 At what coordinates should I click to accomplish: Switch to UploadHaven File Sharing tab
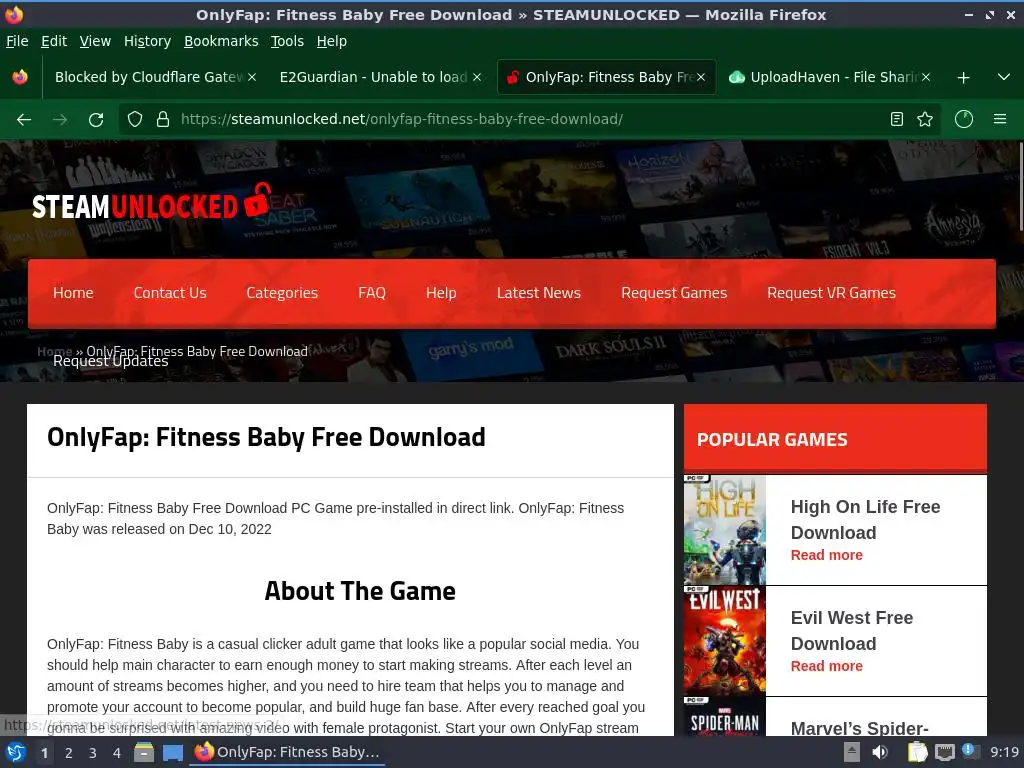coord(829,77)
